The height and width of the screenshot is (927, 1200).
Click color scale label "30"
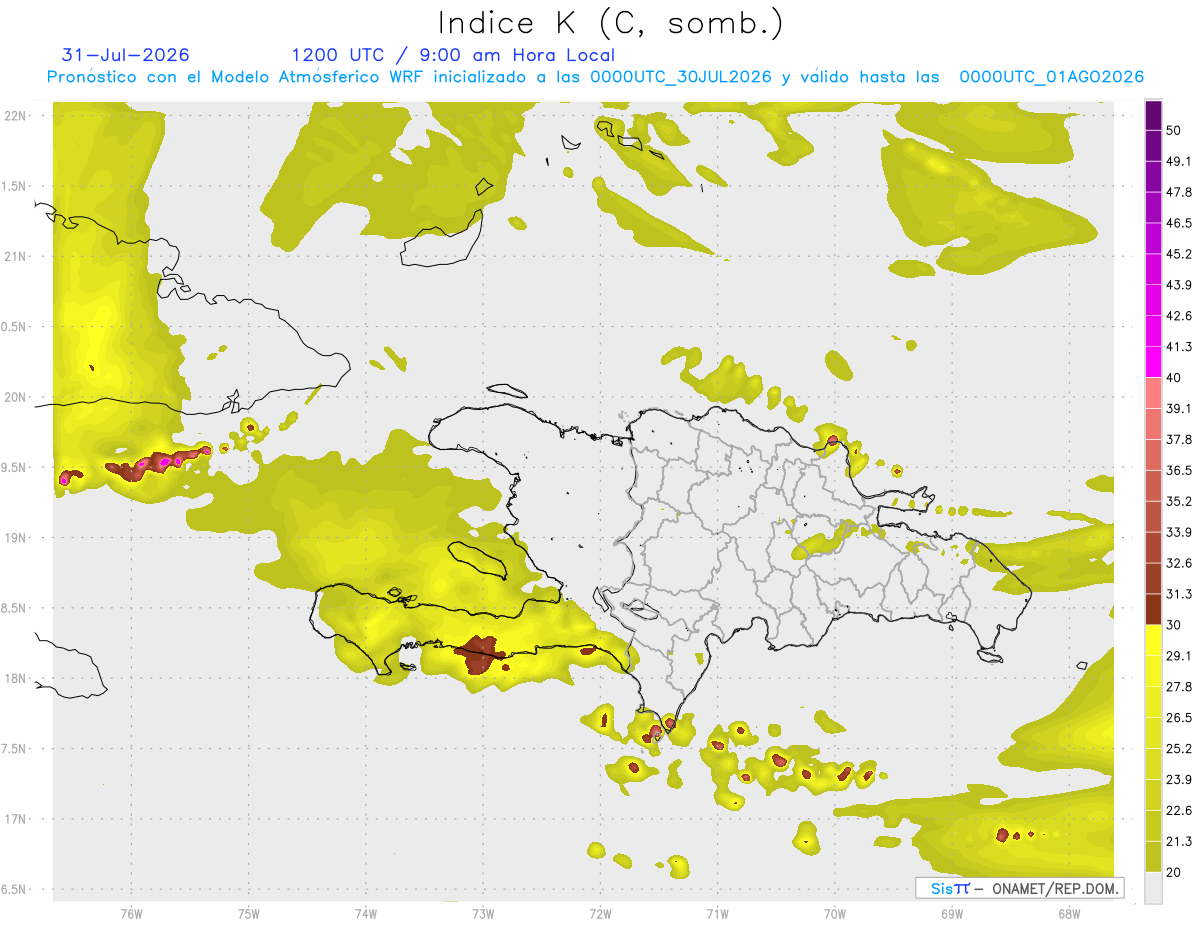pos(1173,625)
